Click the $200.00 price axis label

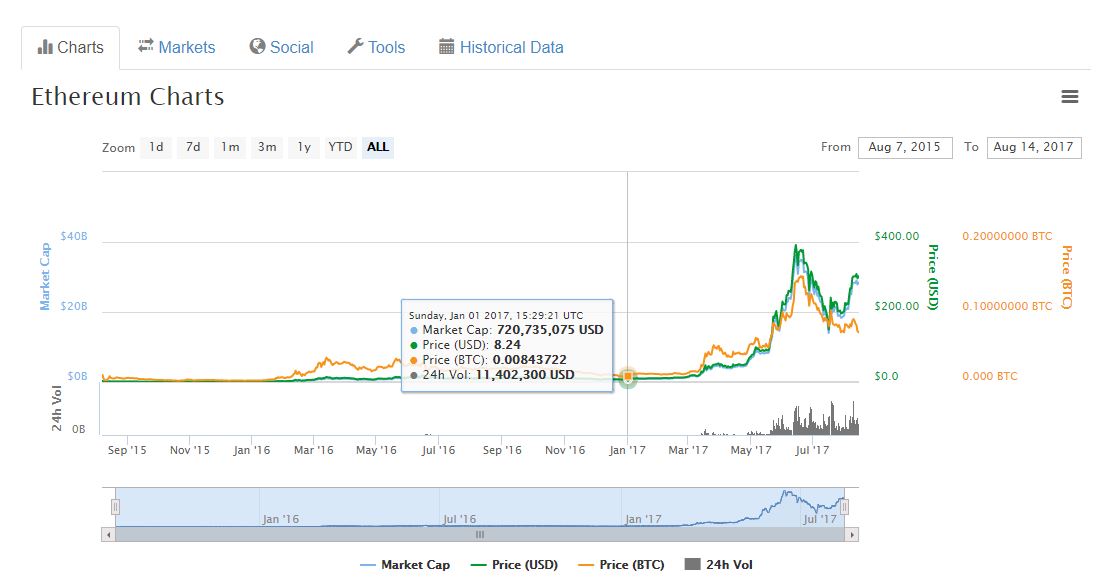tap(897, 306)
